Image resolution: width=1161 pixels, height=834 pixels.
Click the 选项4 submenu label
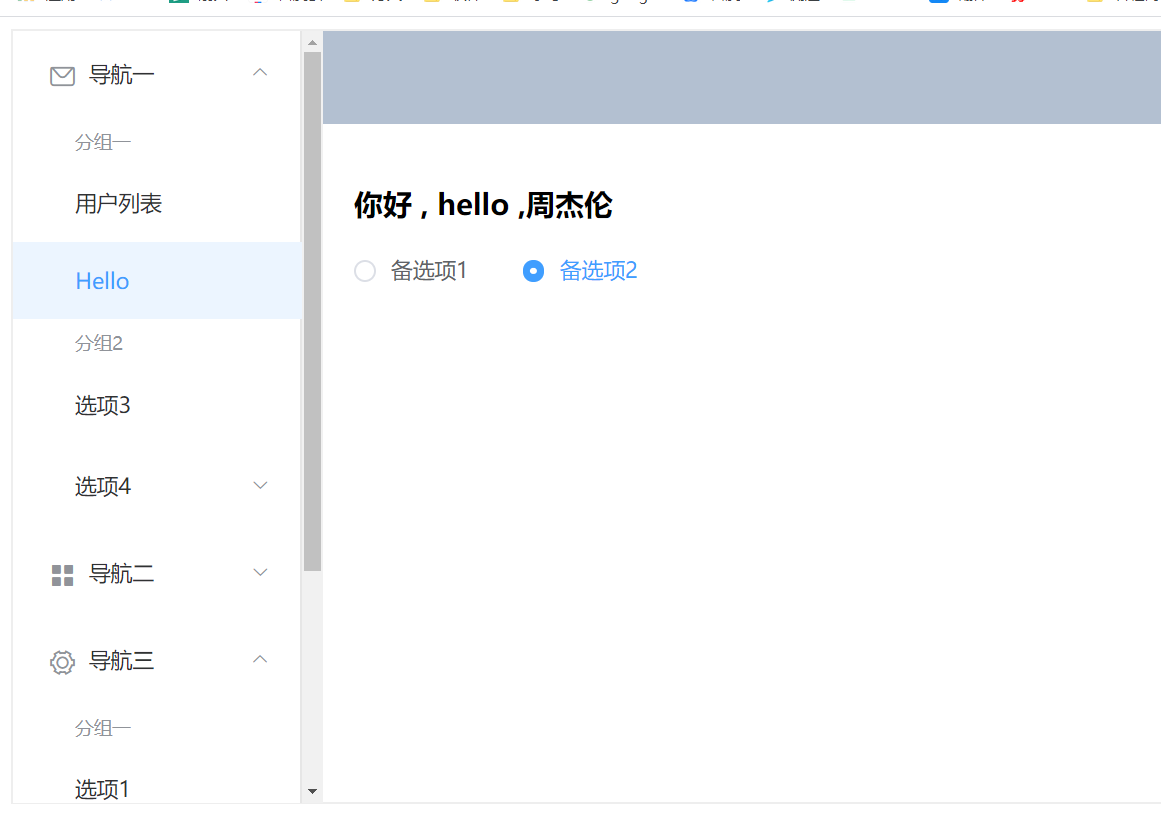pyautogui.click(x=103, y=487)
